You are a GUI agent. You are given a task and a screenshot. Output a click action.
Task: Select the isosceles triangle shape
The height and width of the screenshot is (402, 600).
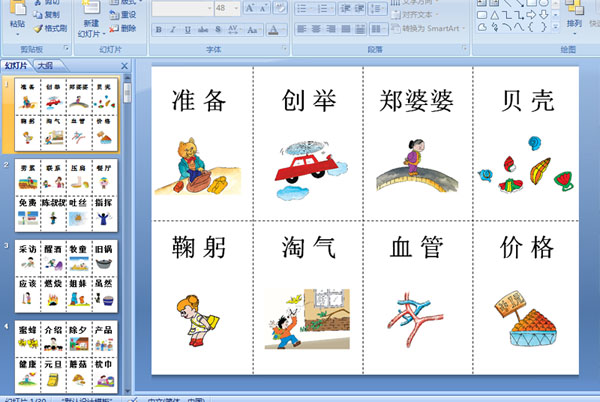click(494, 15)
